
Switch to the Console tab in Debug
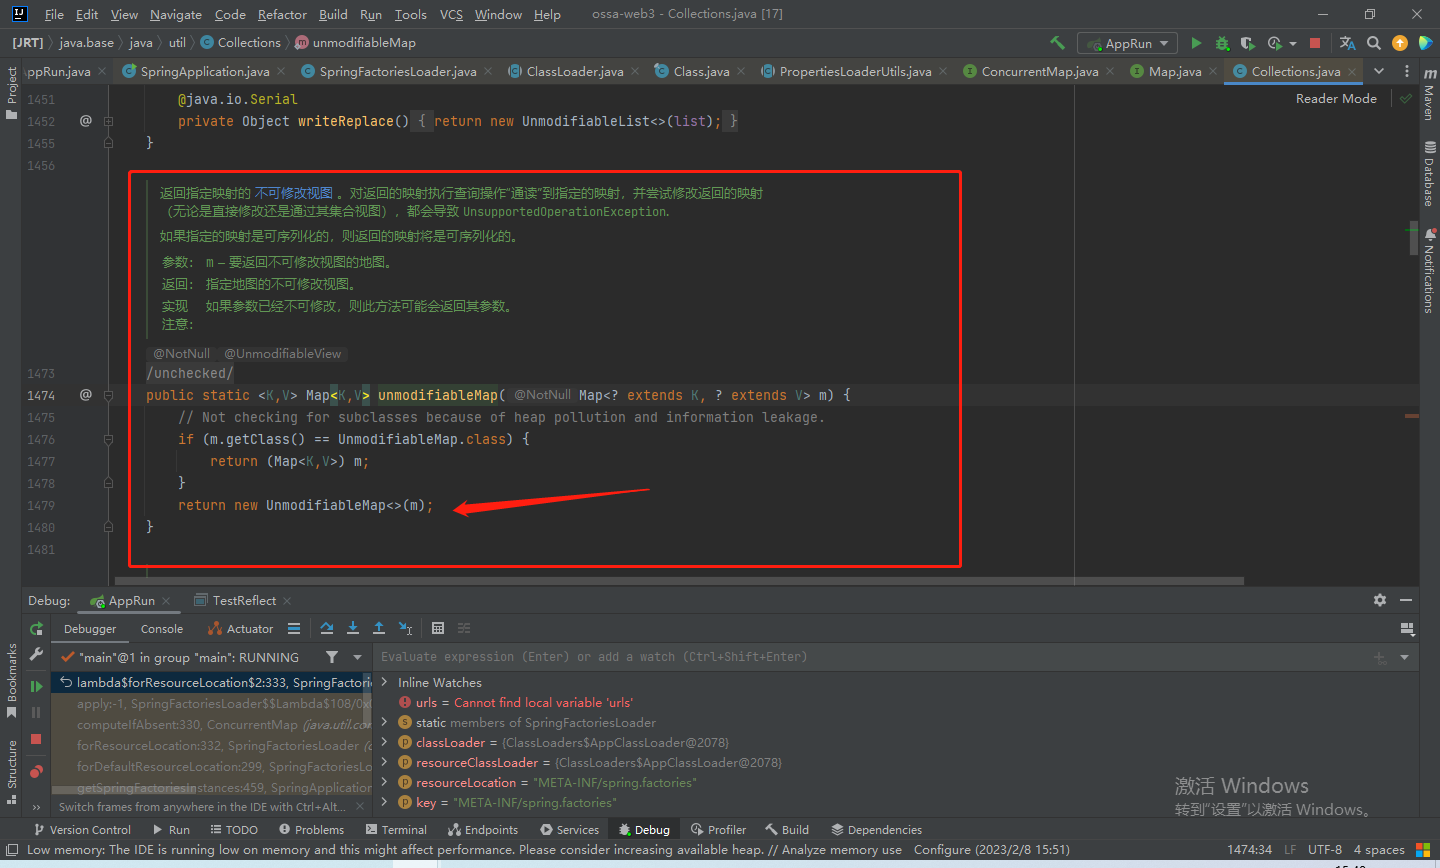[162, 629]
